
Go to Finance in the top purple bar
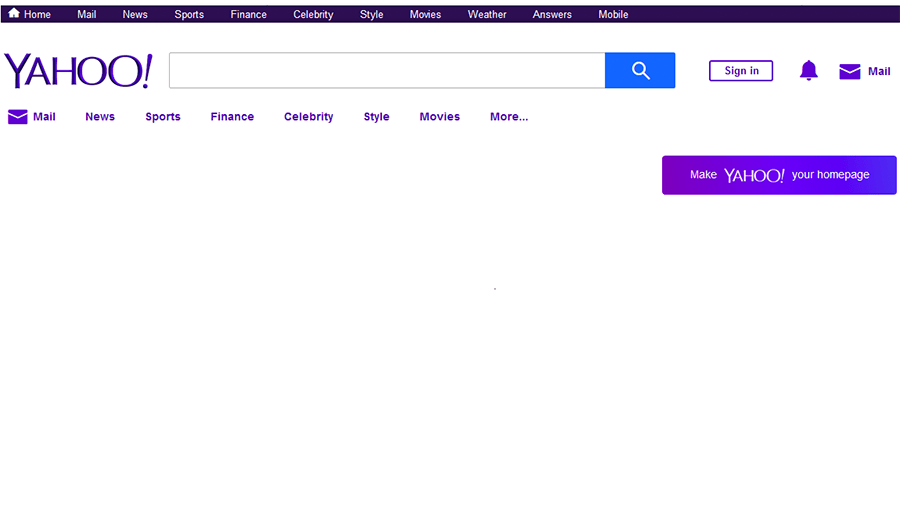(248, 15)
